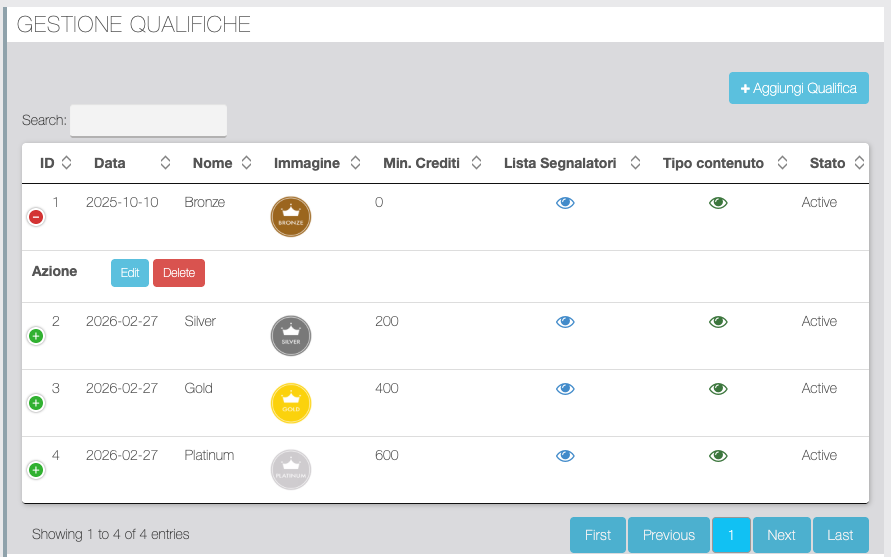Click the Silver badge image
Image resolution: width=891 pixels, height=557 pixels.
291,336
